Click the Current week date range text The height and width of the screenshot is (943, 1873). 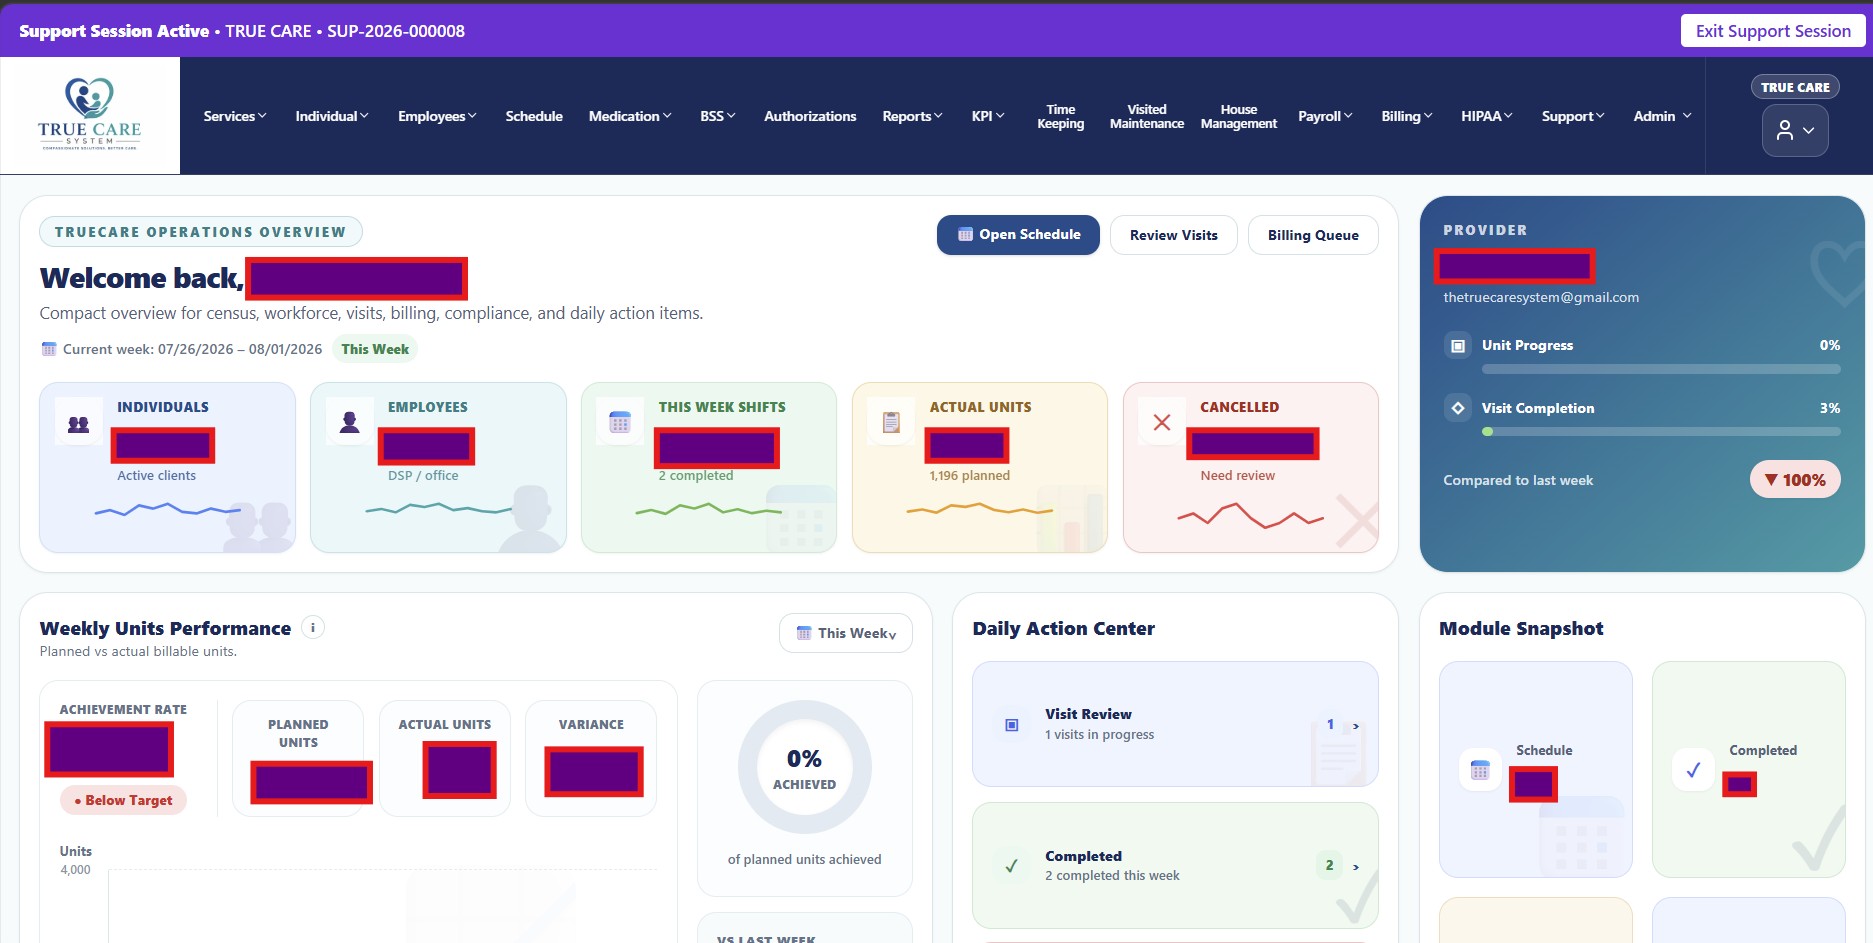click(193, 349)
